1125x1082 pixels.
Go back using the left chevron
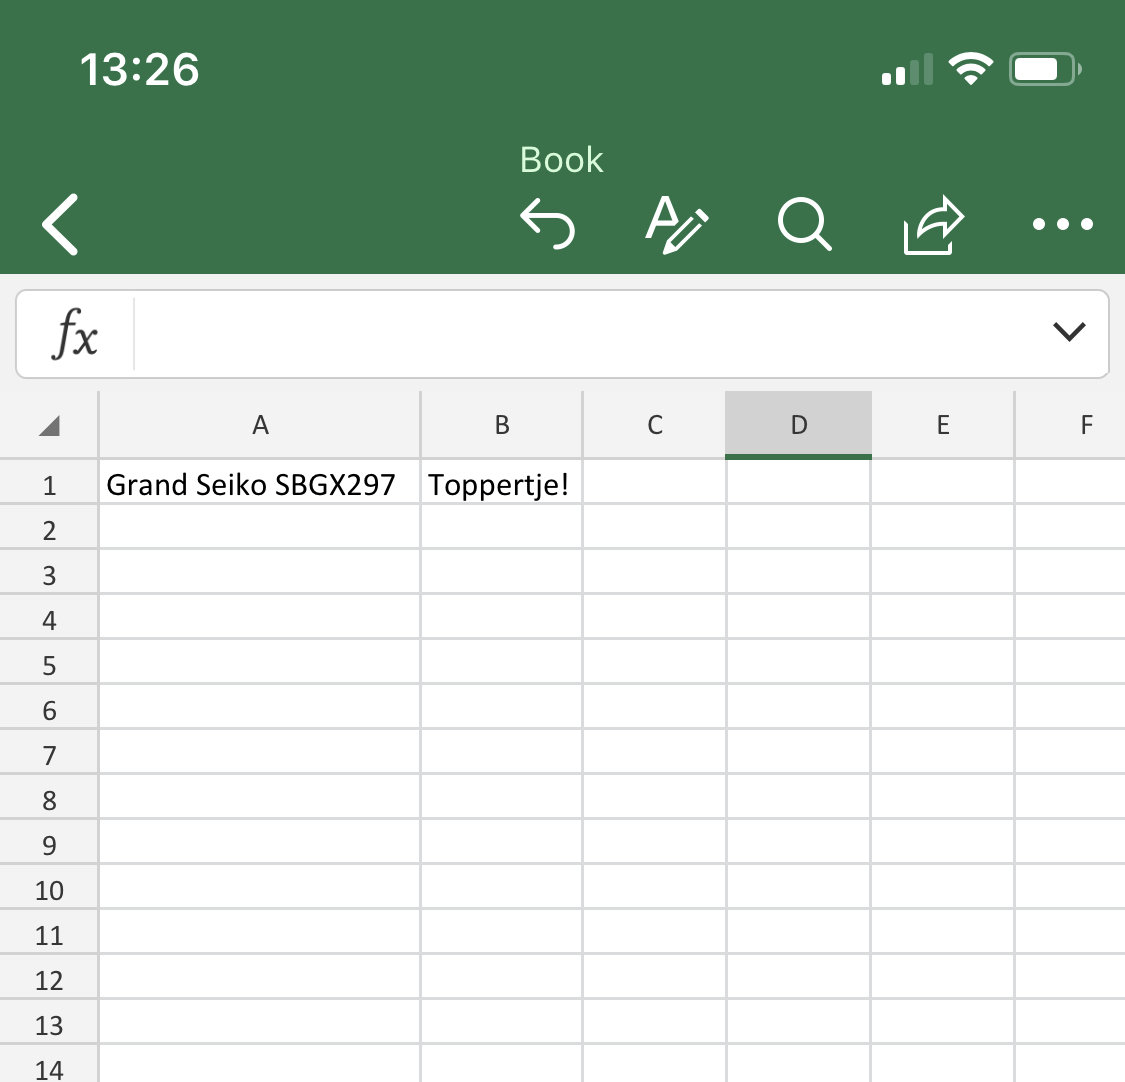pos(60,225)
